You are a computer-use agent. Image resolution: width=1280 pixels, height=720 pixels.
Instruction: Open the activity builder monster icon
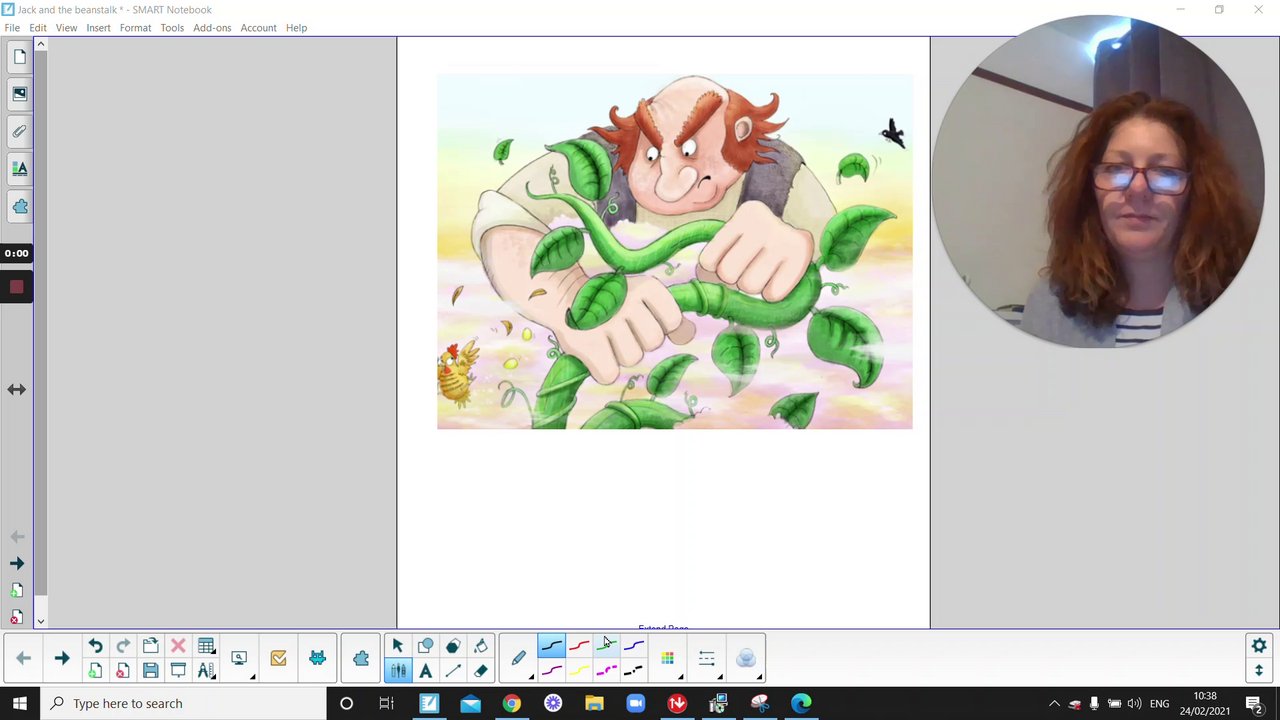pos(317,658)
